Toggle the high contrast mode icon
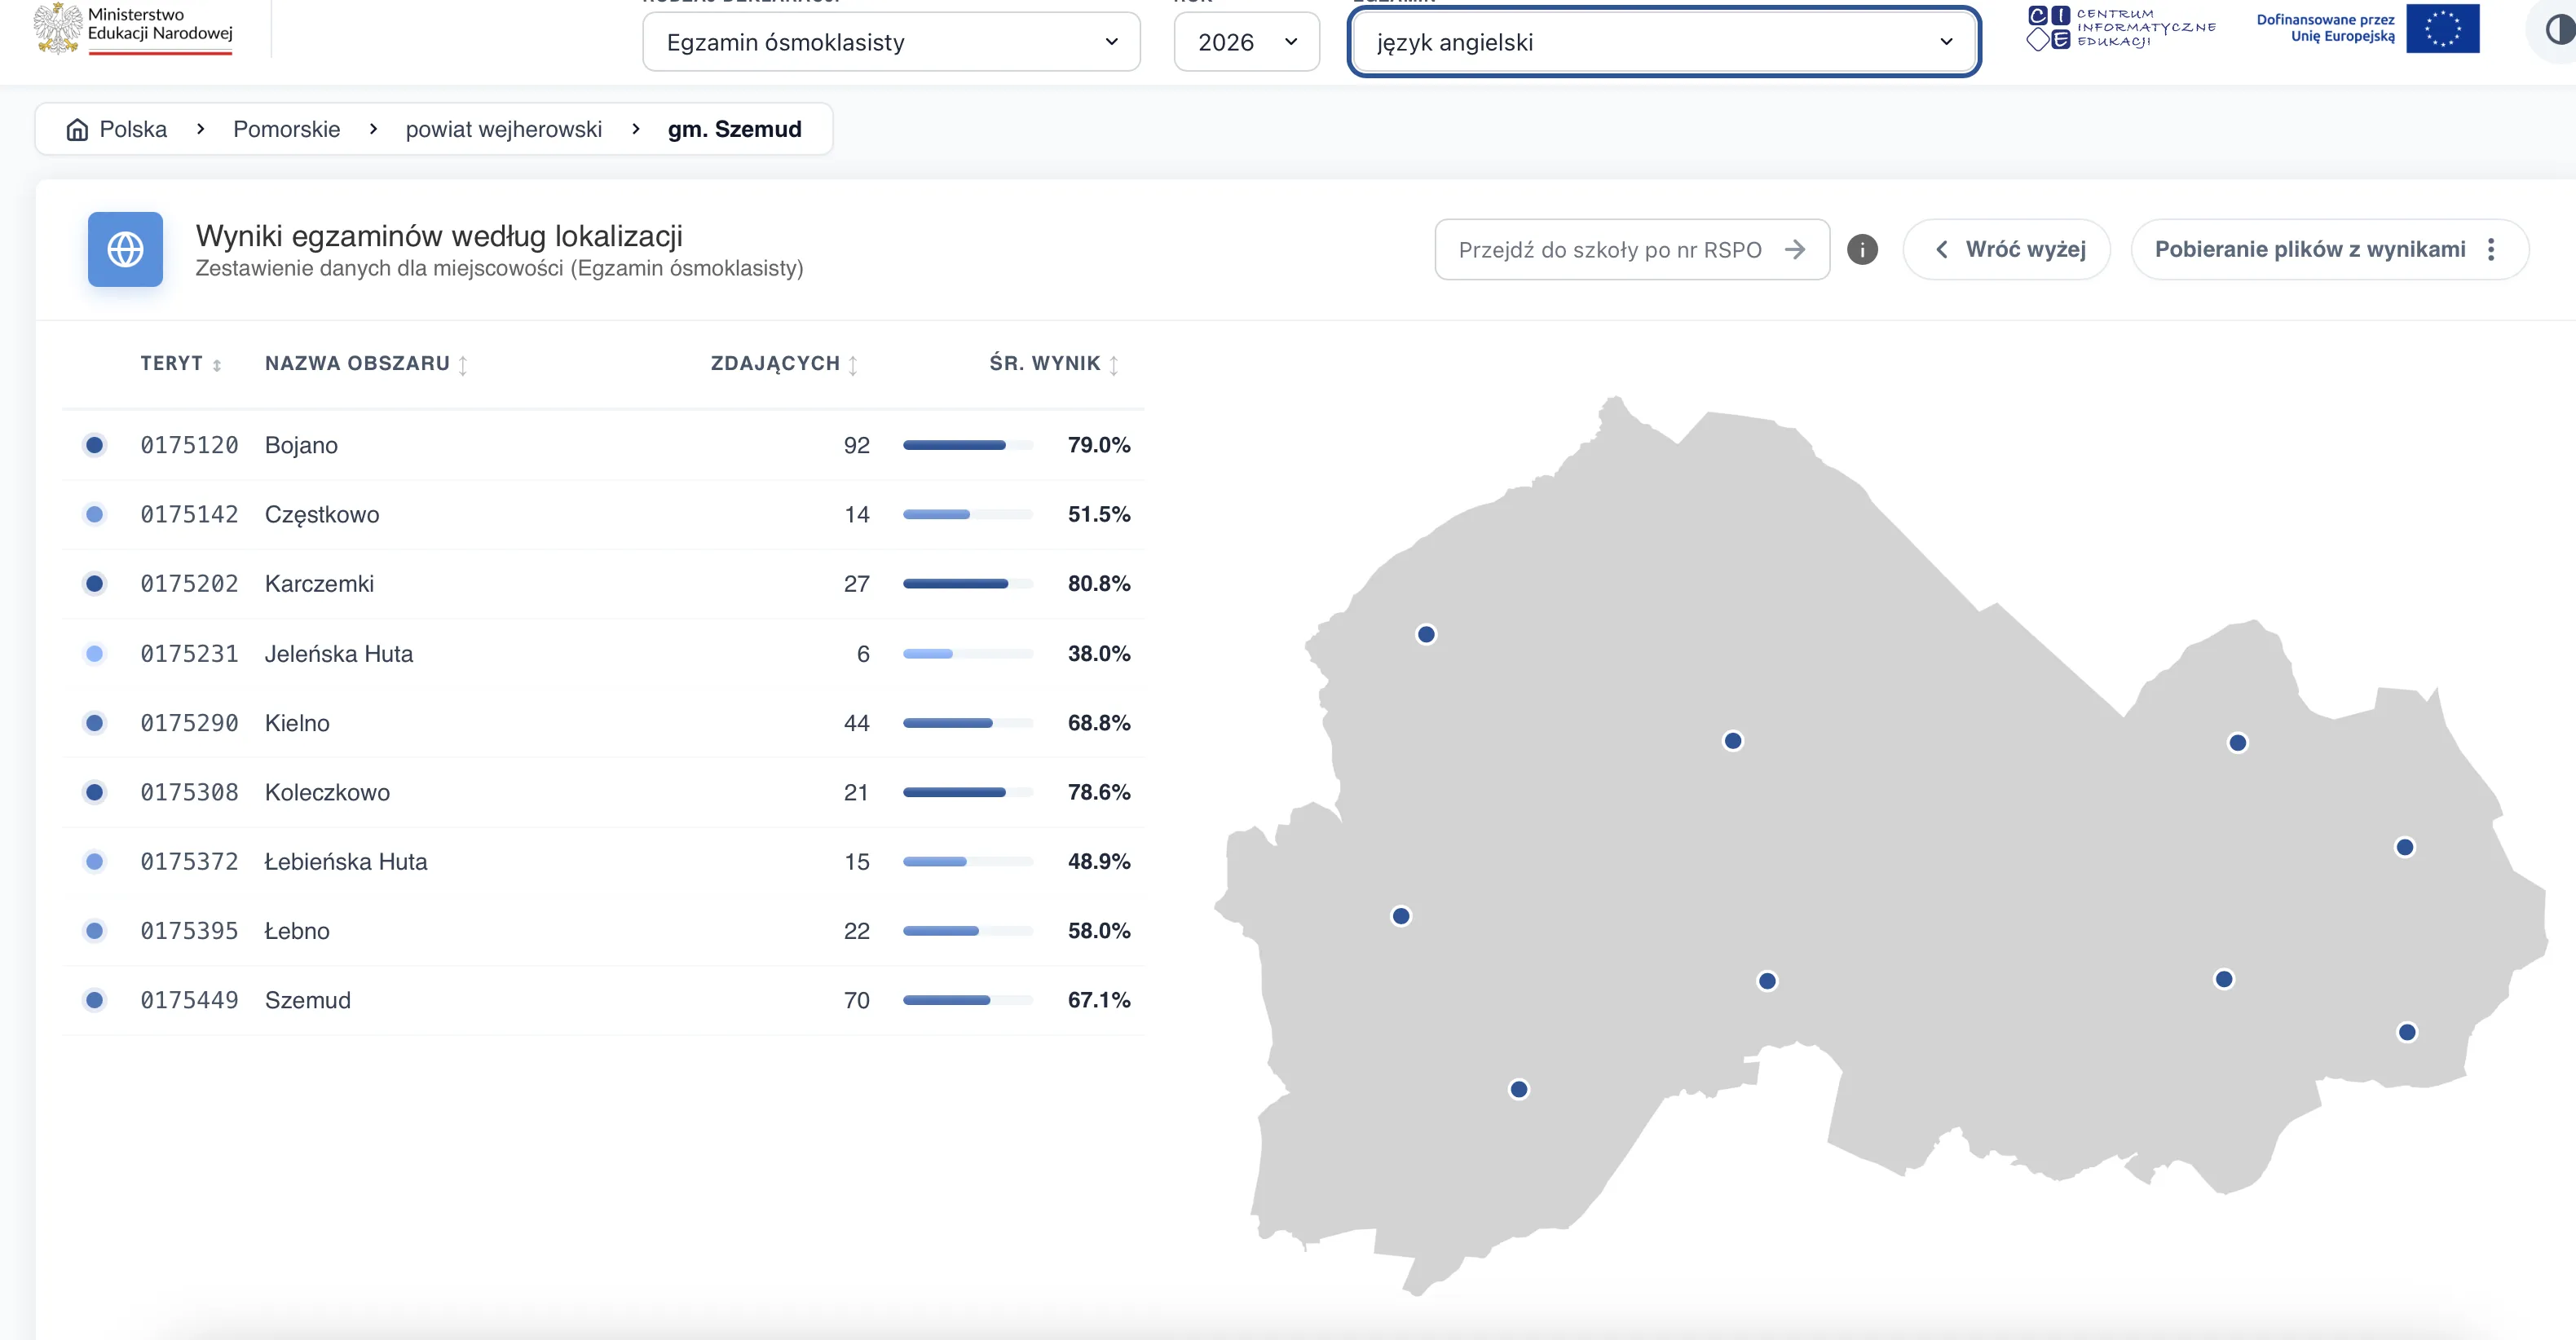Screen dimensions: 2576x1340 2560,30
